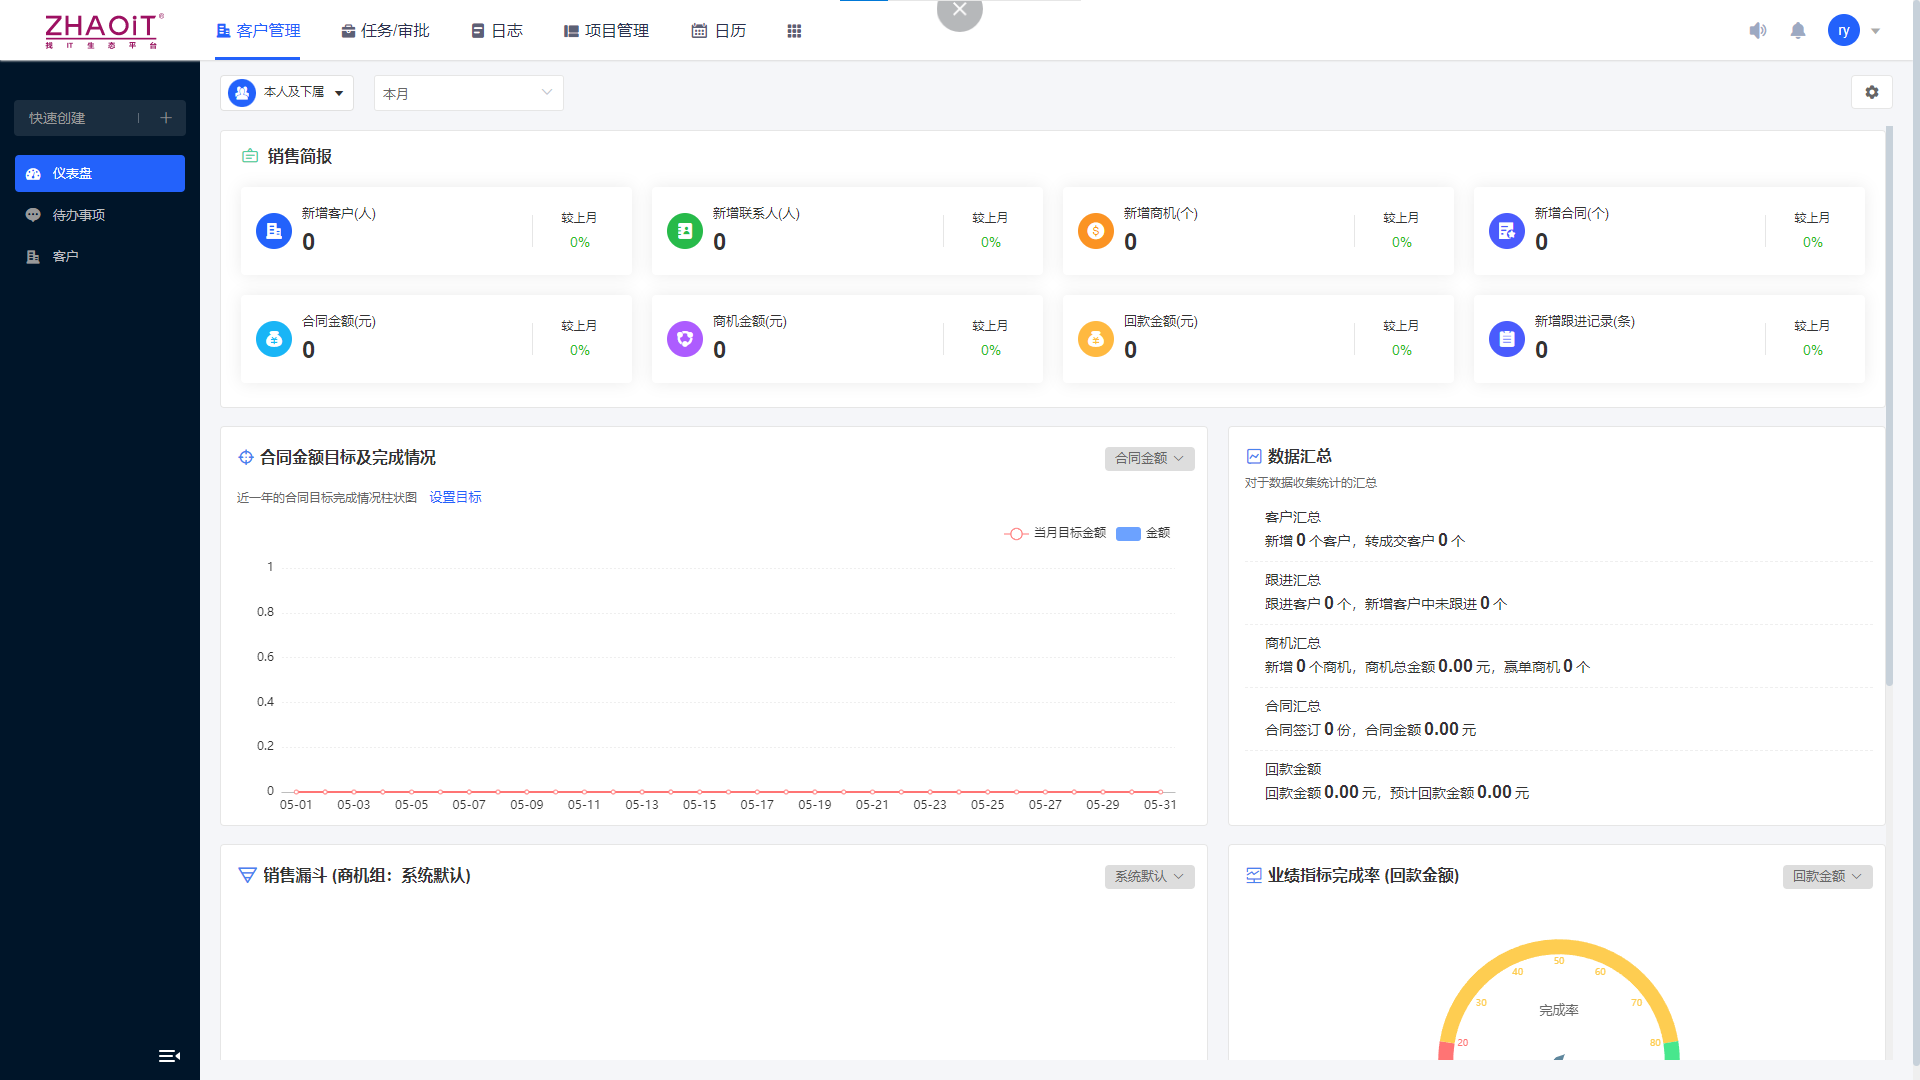Click the 完成率 gauge chart
This screenshot has height=1080, width=1920.
click(1558, 999)
